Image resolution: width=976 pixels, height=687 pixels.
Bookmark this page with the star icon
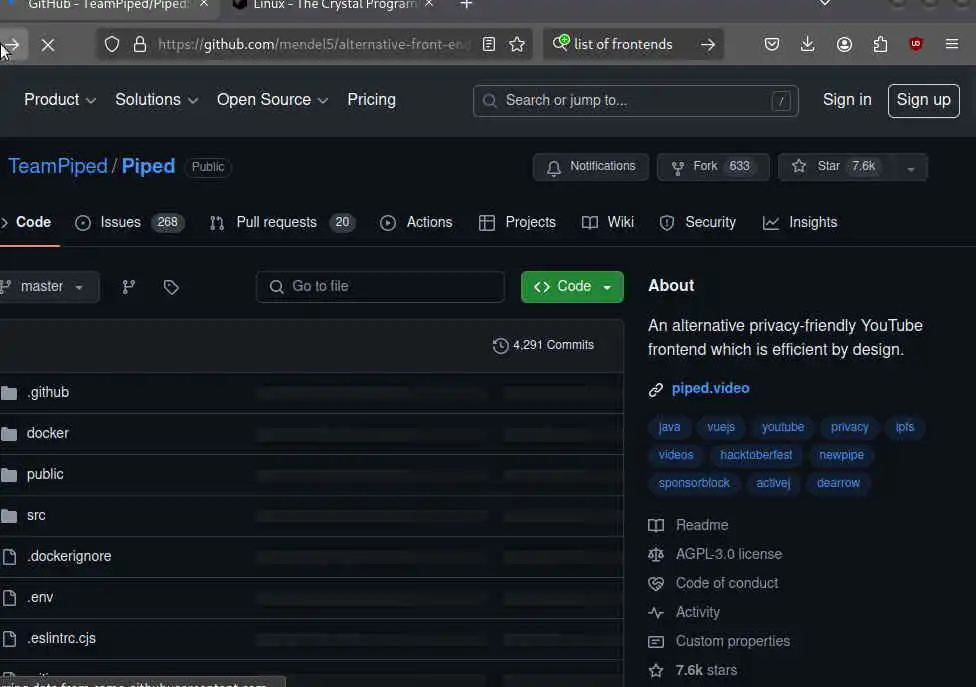click(517, 44)
